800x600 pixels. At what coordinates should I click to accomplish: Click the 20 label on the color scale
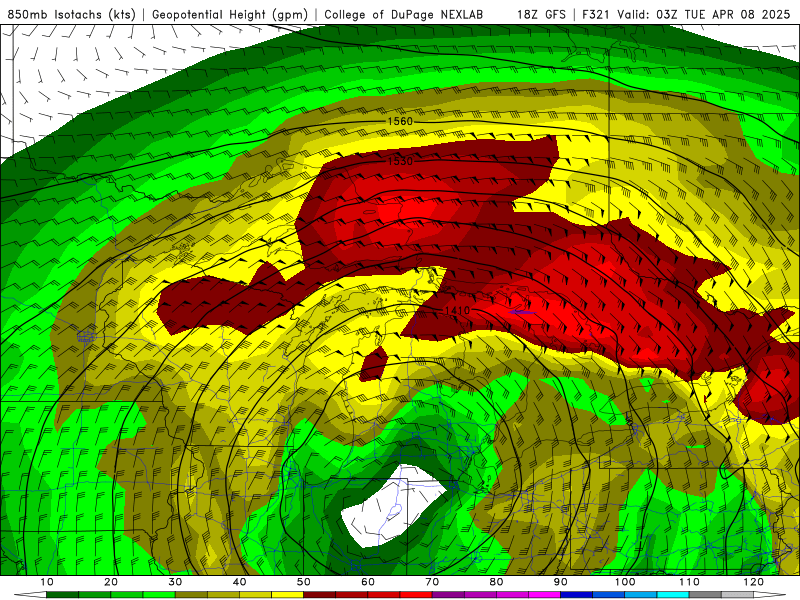(111, 582)
